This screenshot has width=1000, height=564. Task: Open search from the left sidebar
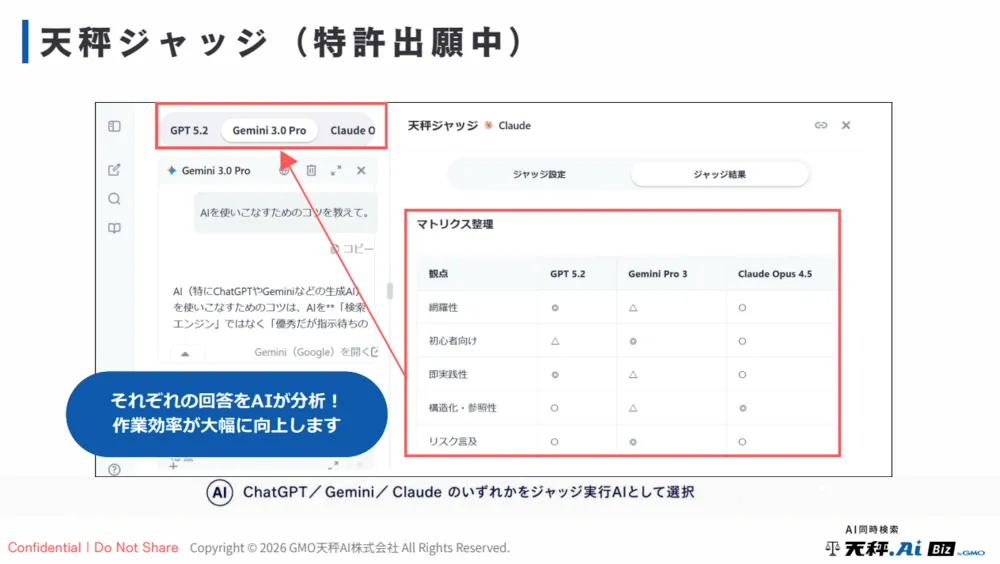point(114,199)
